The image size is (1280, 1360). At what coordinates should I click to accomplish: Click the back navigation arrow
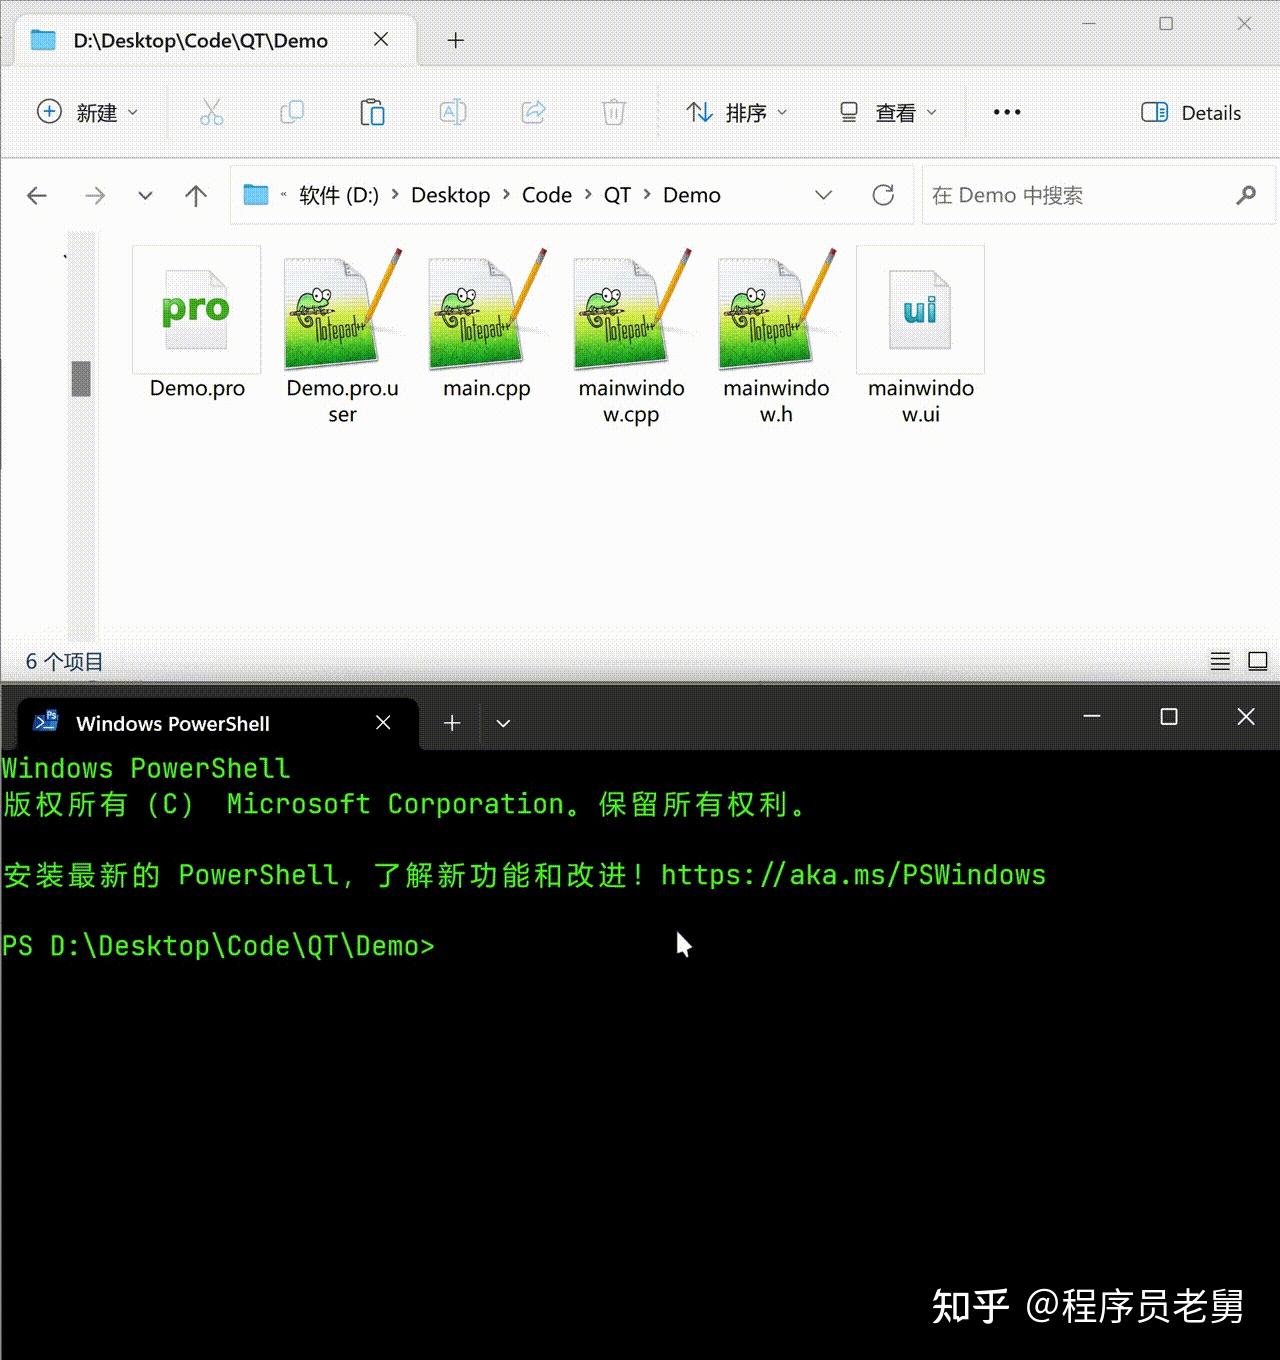tap(37, 195)
